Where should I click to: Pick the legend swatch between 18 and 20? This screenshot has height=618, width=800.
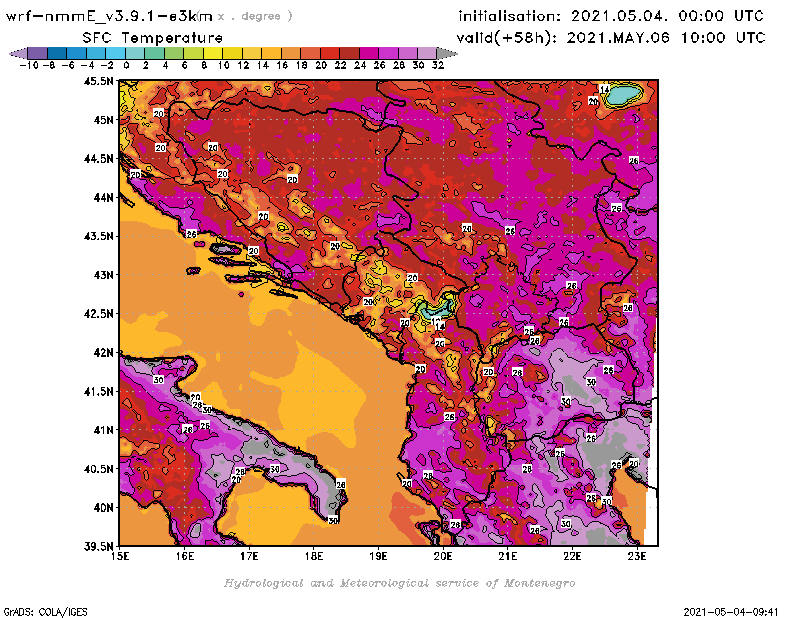coord(310,53)
